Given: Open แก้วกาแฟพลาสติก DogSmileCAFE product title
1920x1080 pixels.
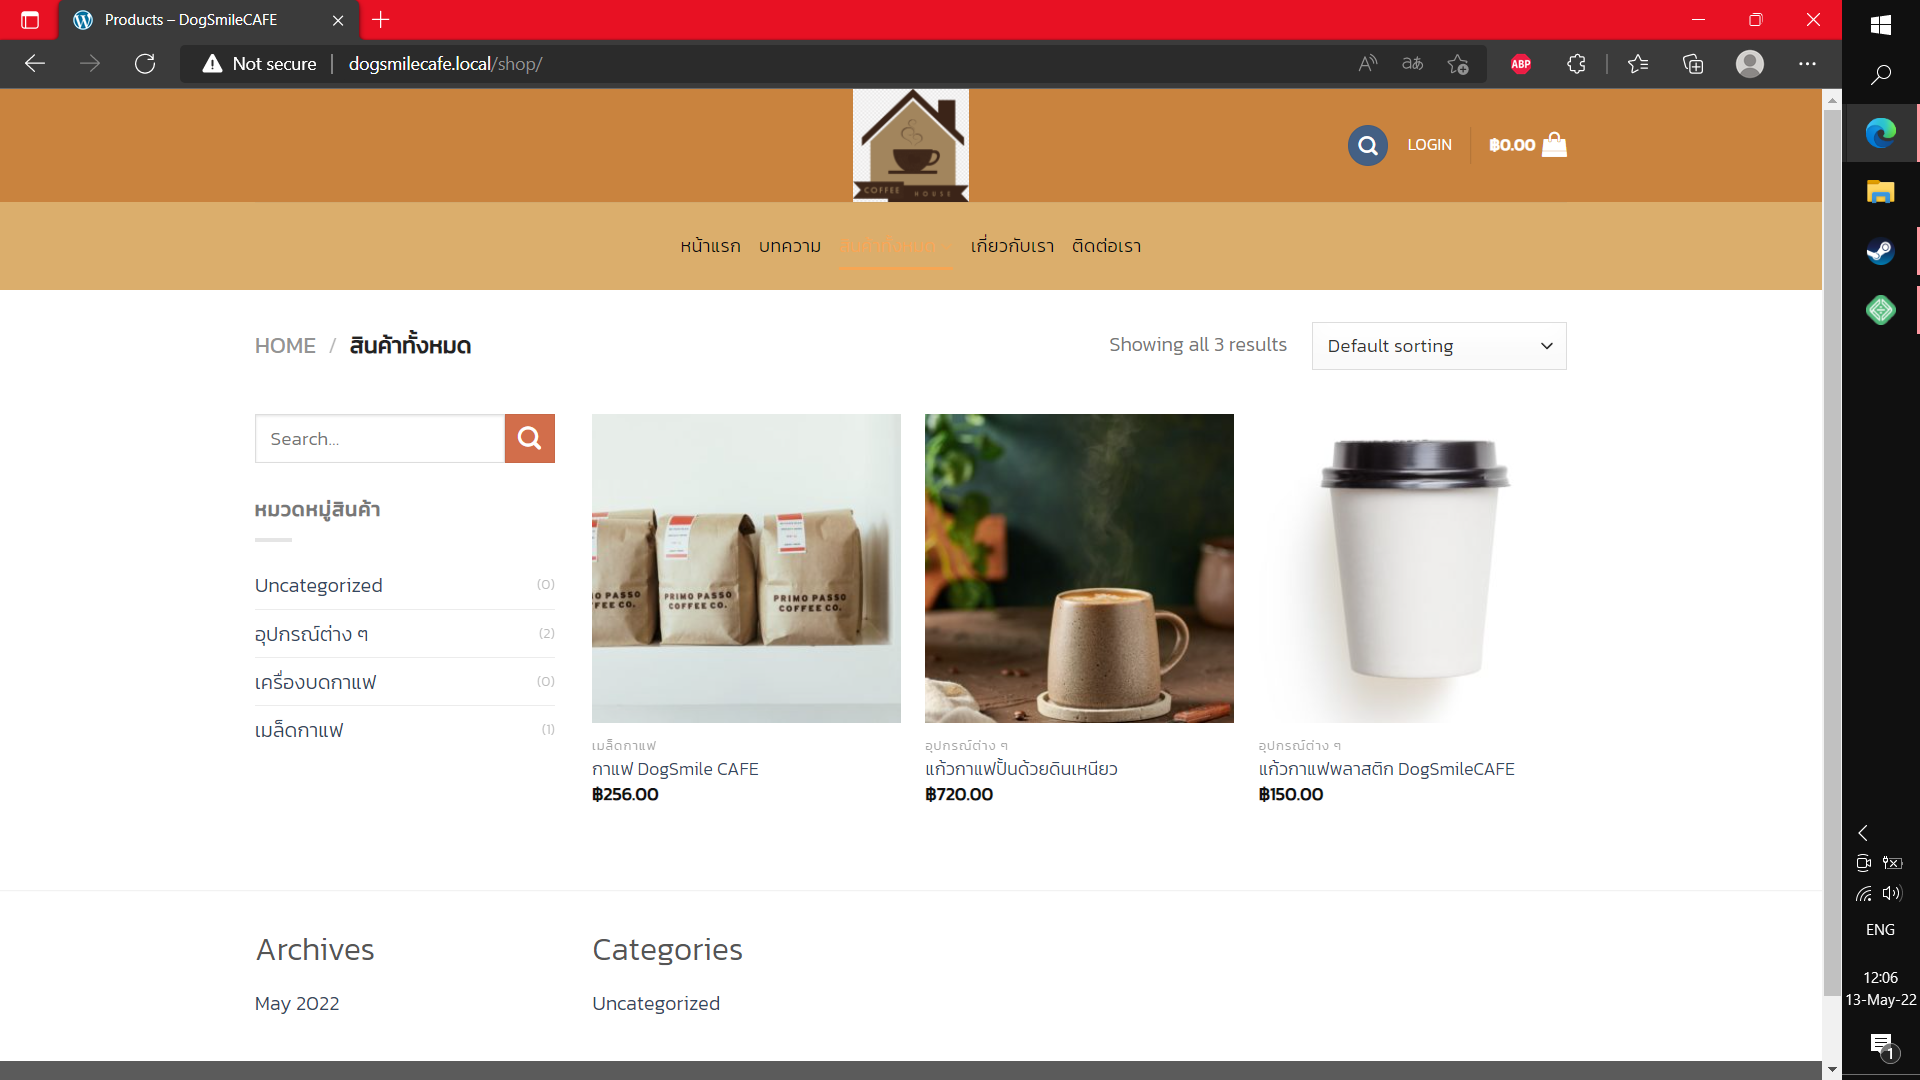Looking at the screenshot, I should tap(1386, 769).
